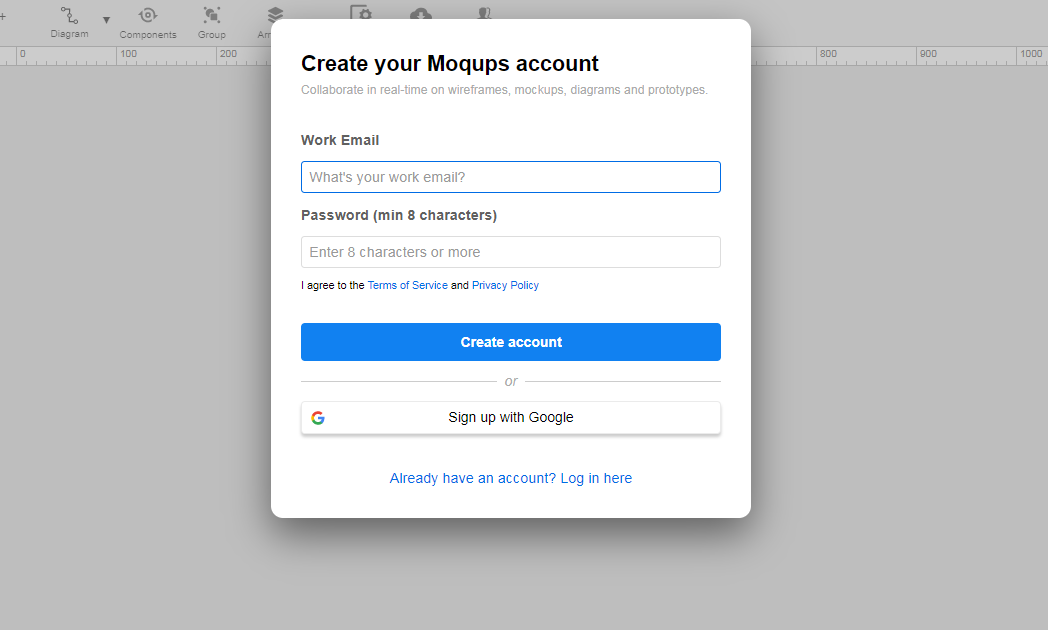This screenshot has width=1048, height=630.
Task: Select the Diagram connector tool icon
Action: [69, 15]
